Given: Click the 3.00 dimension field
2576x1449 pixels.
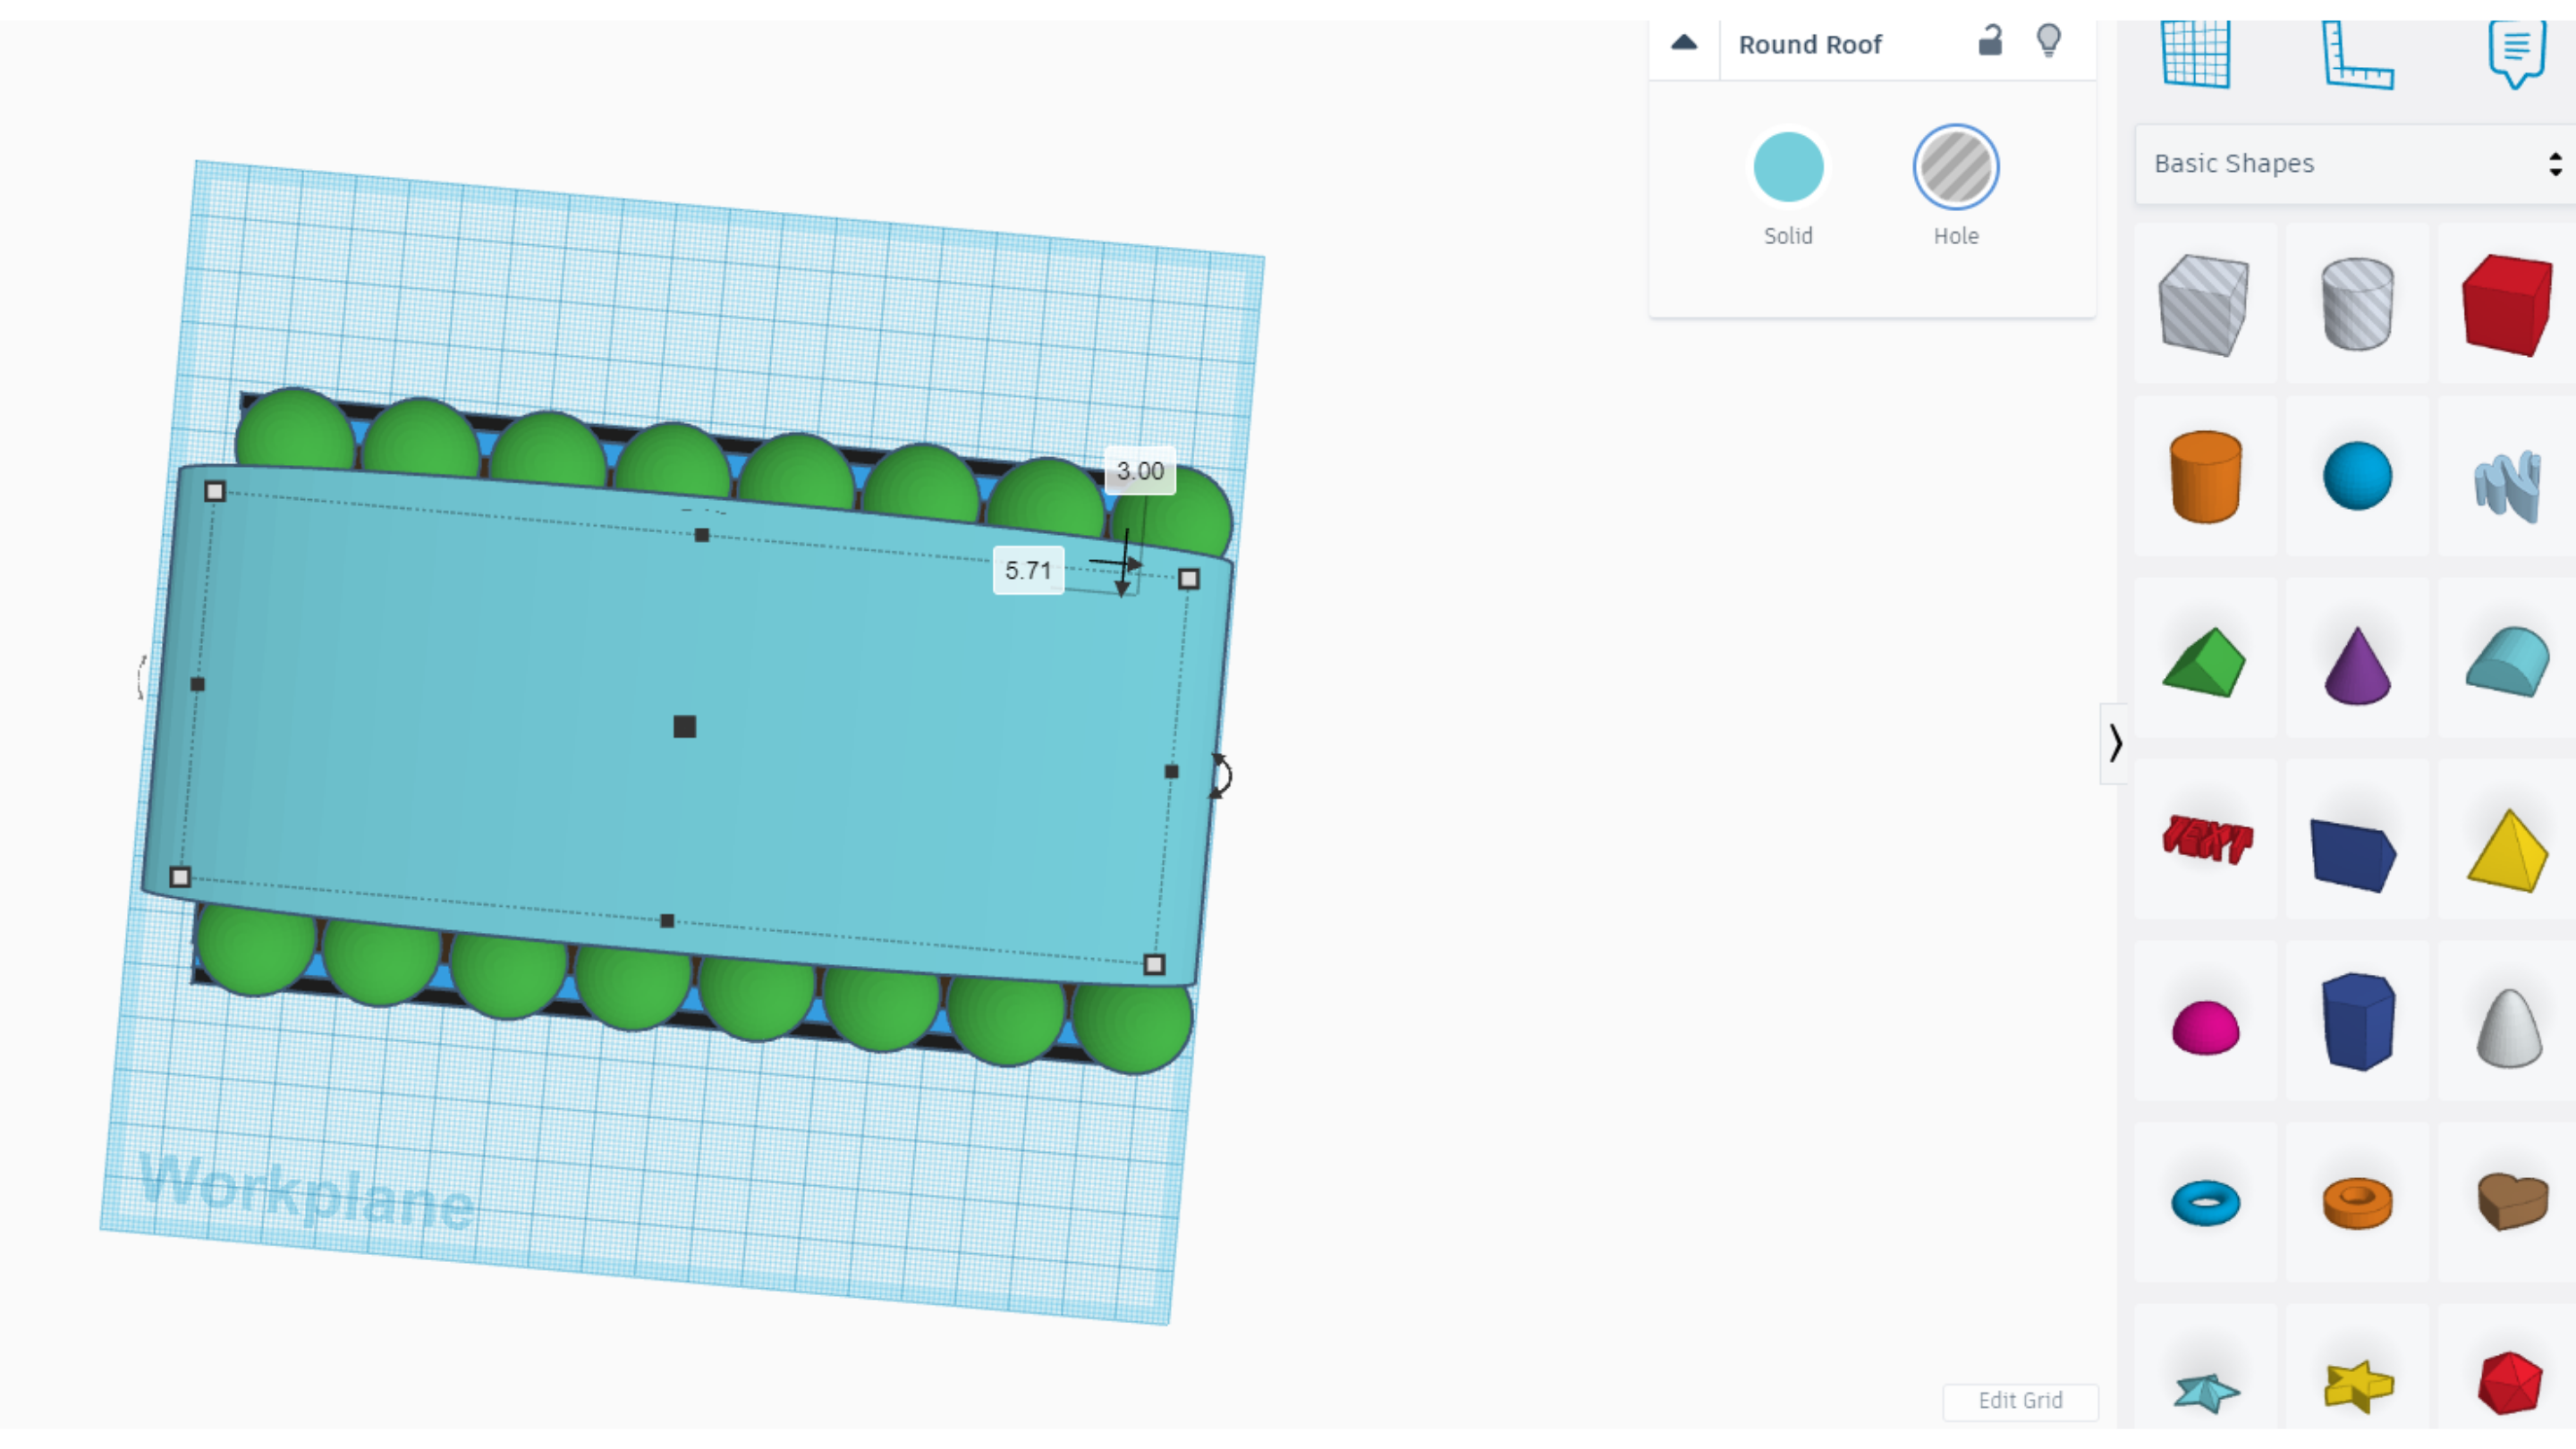Looking at the screenshot, I should (x=1139, y=471).
